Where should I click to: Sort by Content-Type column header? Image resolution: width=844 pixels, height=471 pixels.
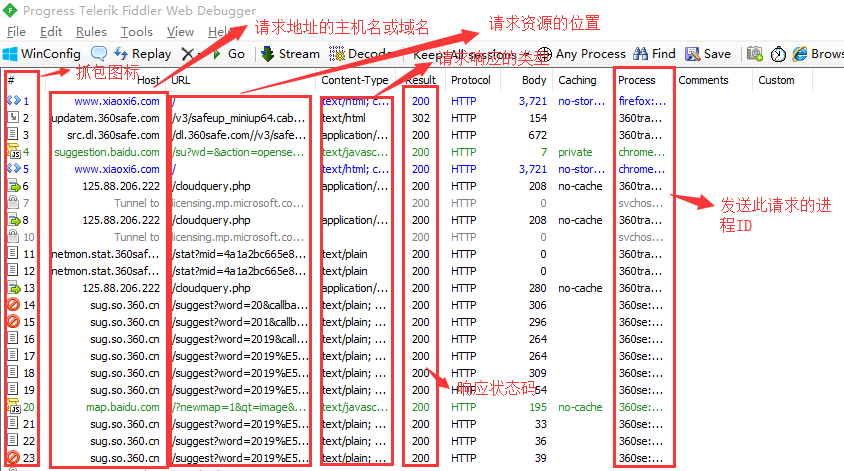tap(355, 80)
